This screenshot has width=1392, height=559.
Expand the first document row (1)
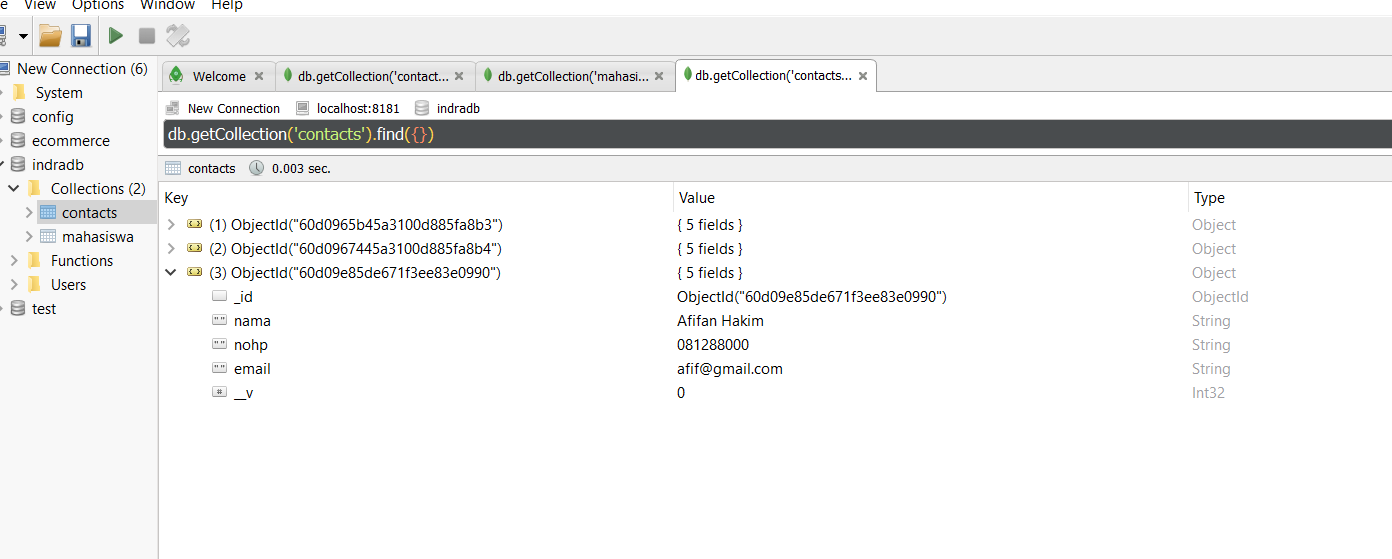click(171, 225)
